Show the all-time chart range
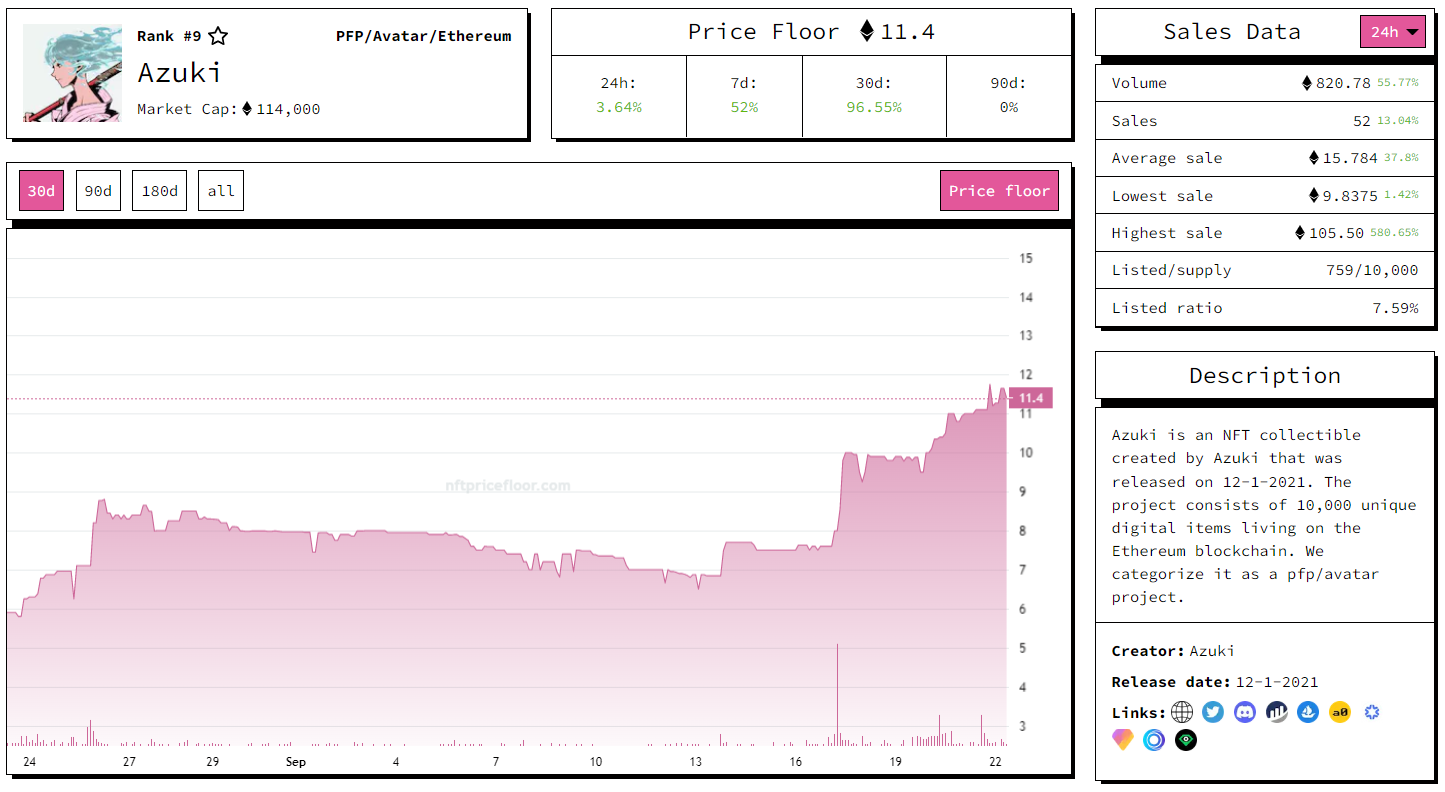Viewport: 1445px width, 792px height. [x=221, y=191]
